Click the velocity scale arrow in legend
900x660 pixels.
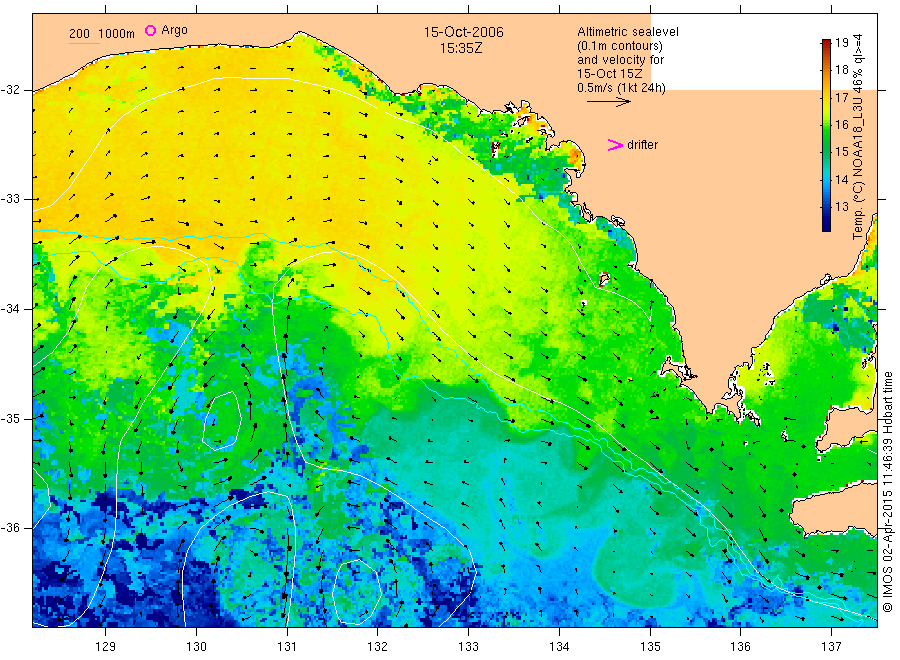click(608, 102)
